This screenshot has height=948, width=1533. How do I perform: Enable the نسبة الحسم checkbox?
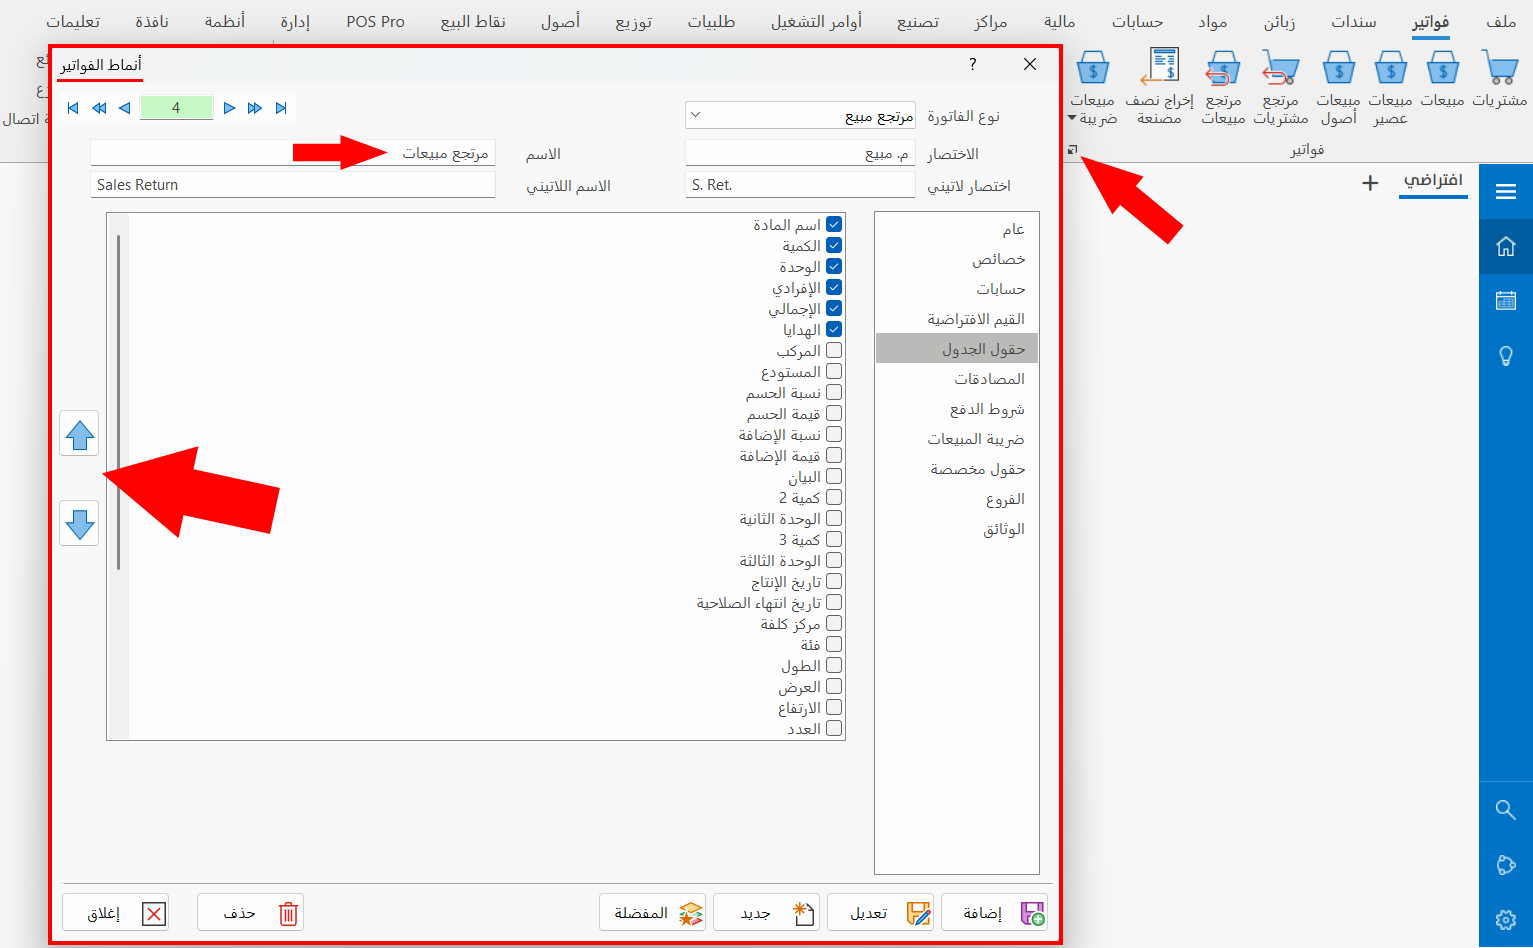click(x=833, y=392)
